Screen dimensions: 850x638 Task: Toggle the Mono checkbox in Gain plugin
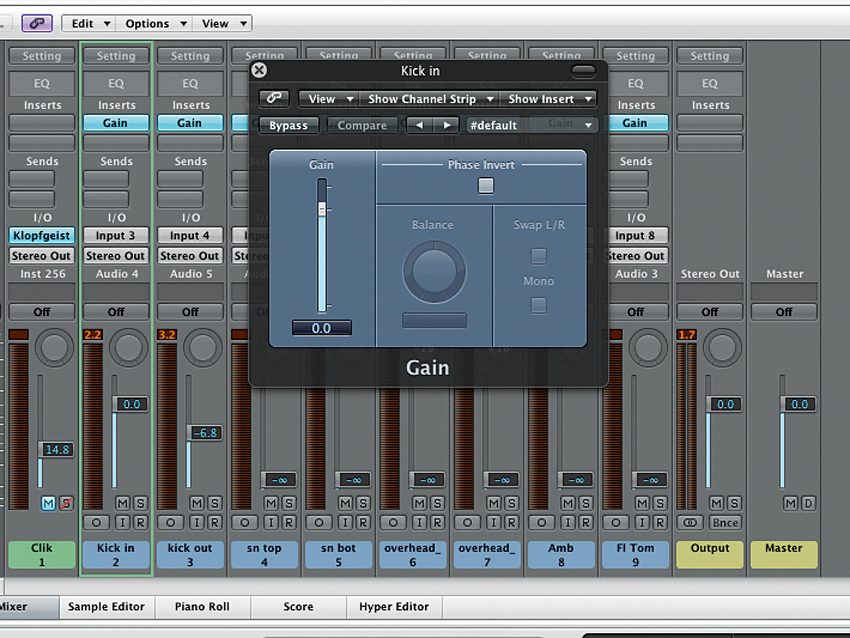538,305
